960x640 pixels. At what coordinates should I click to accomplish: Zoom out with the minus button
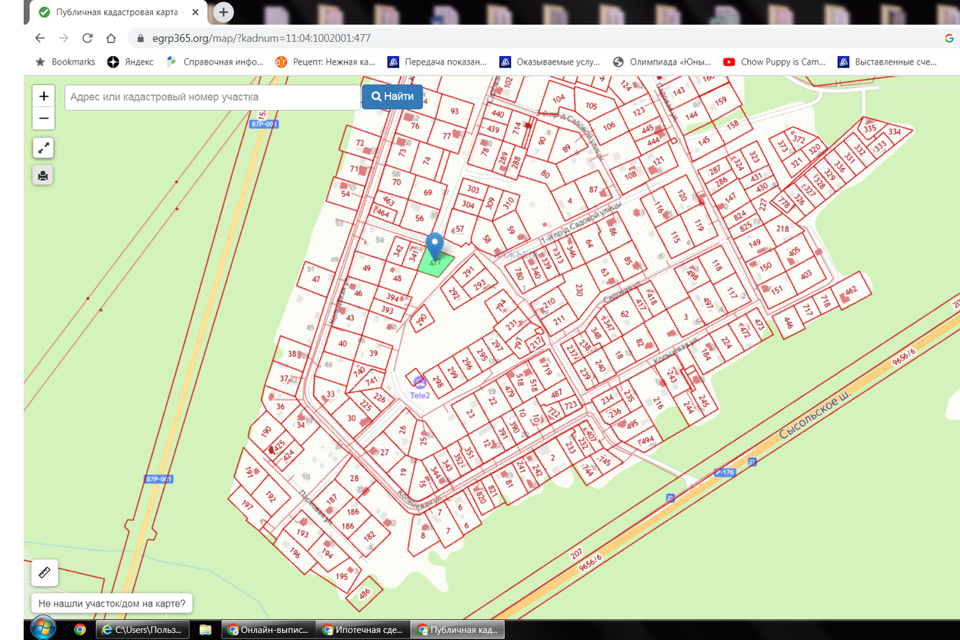[43, 119]
